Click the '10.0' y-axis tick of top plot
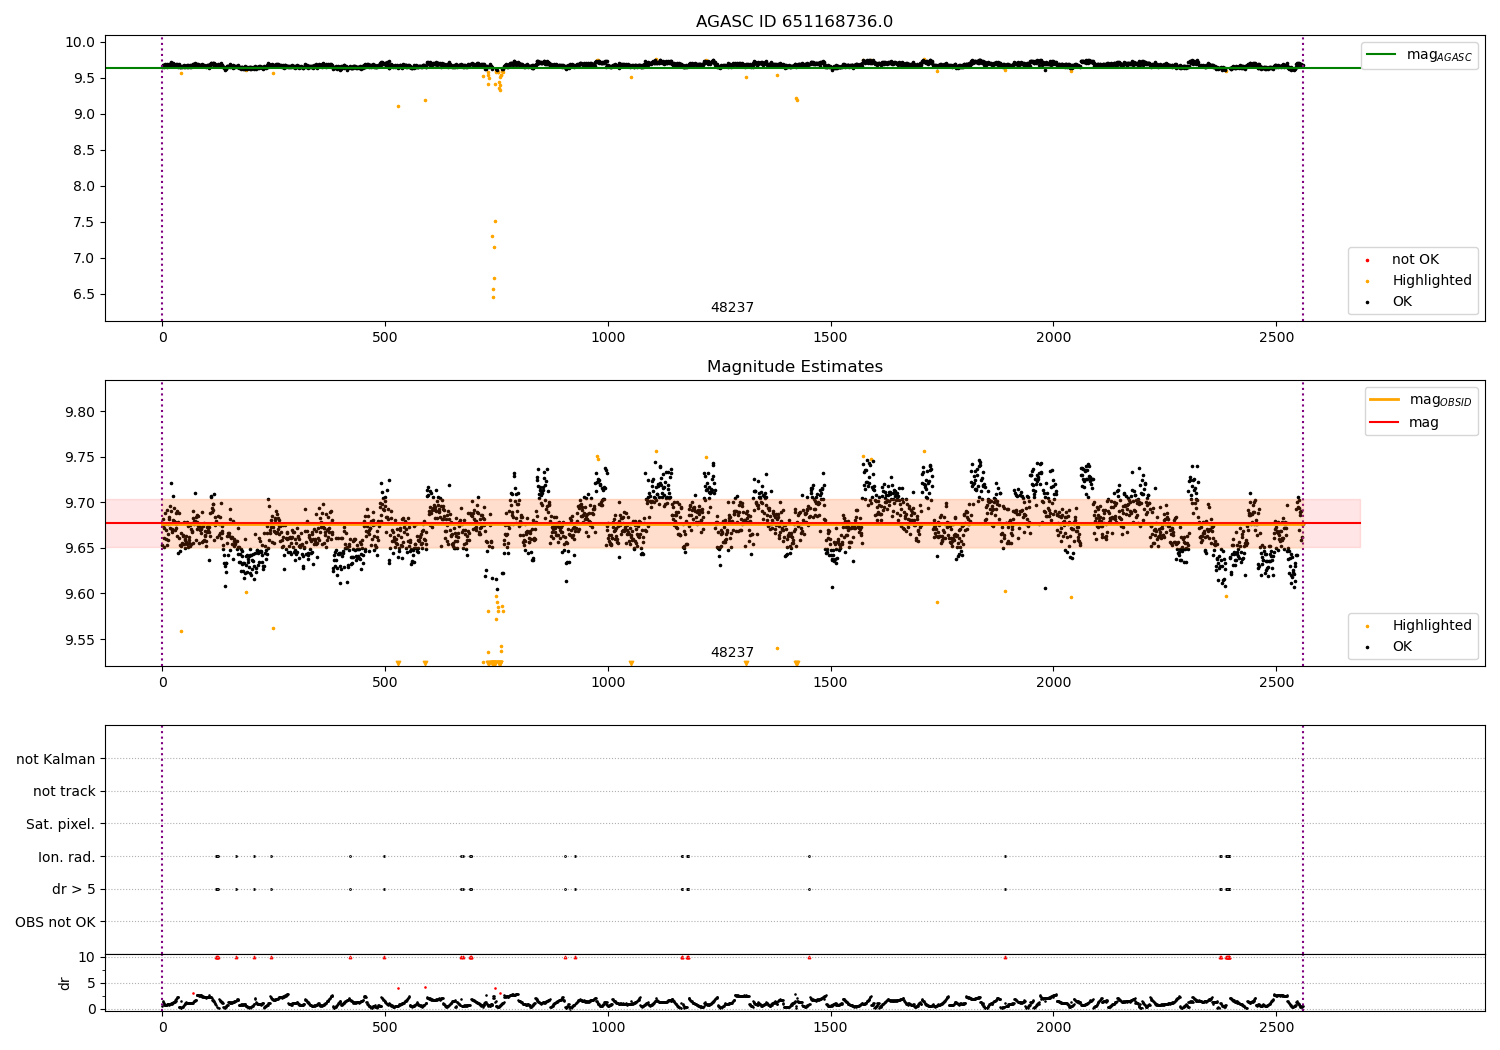This screenshot has height=1050, width=1500. point(82,42)
